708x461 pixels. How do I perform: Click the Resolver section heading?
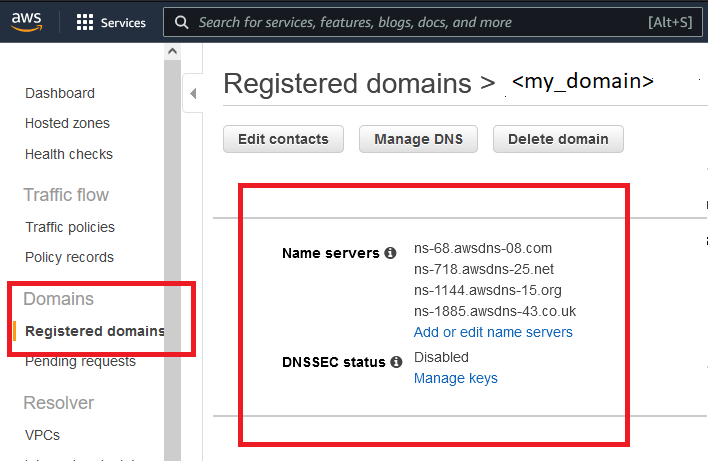59,403
